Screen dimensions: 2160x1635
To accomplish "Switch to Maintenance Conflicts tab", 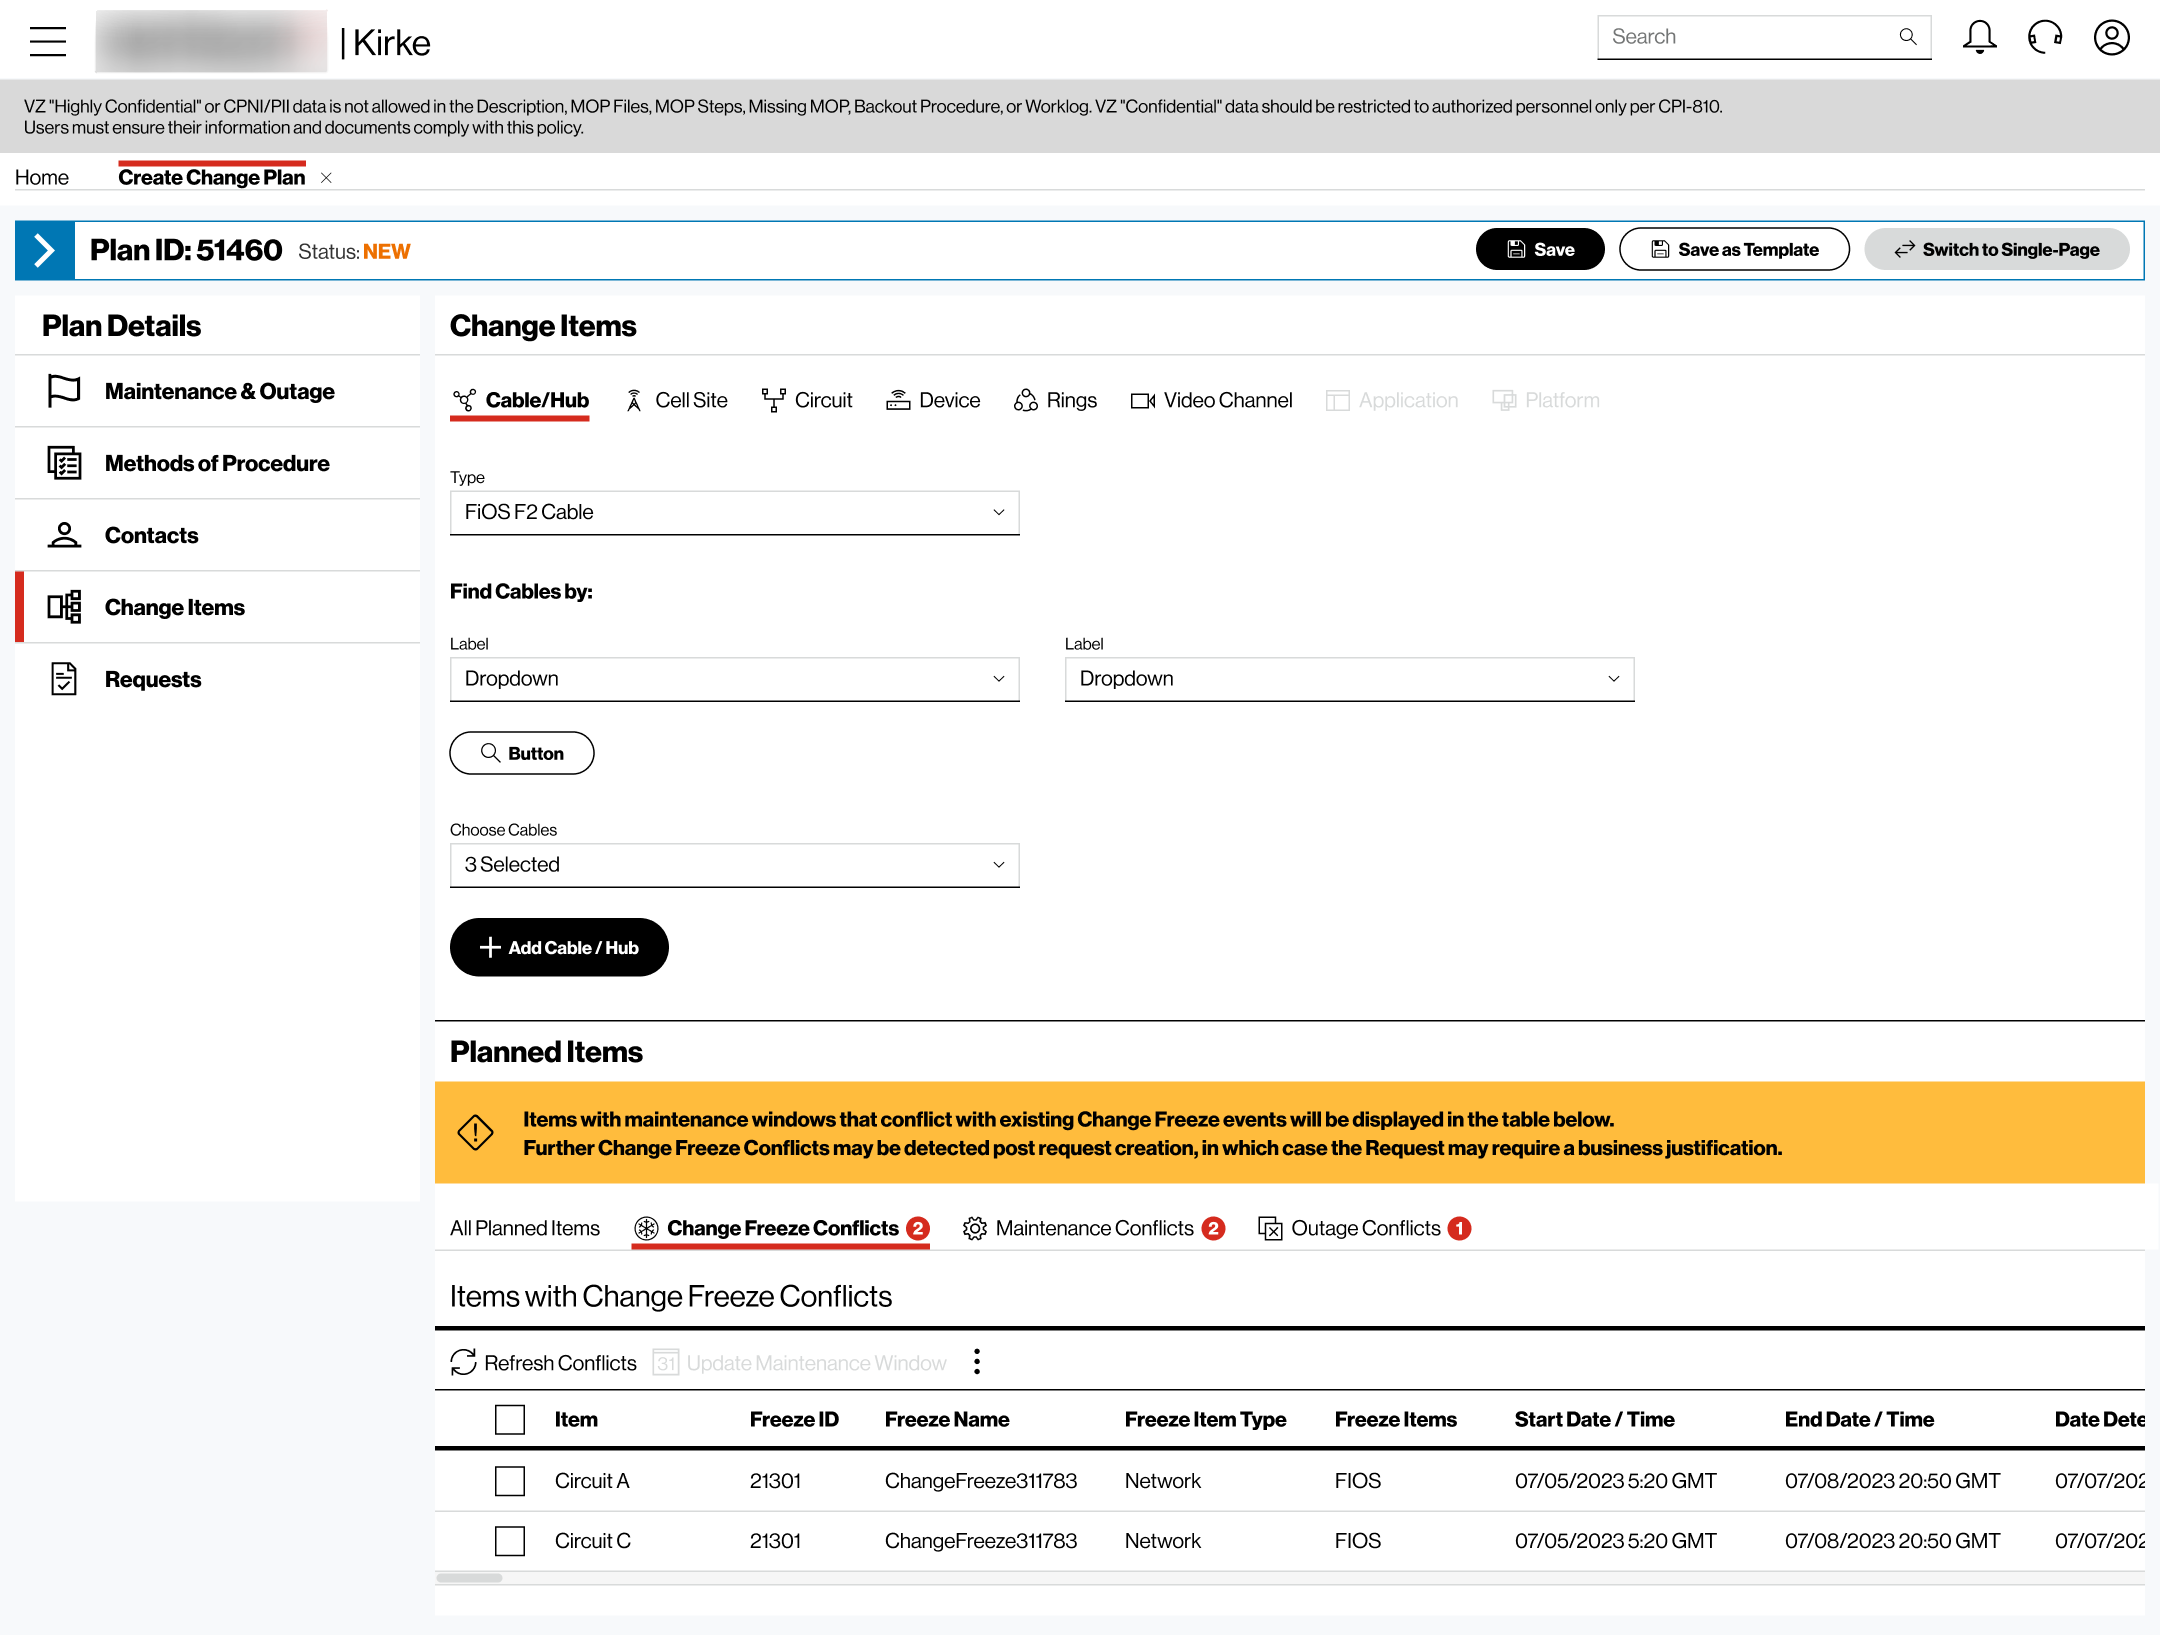I will click(x=1093, y=1228).
